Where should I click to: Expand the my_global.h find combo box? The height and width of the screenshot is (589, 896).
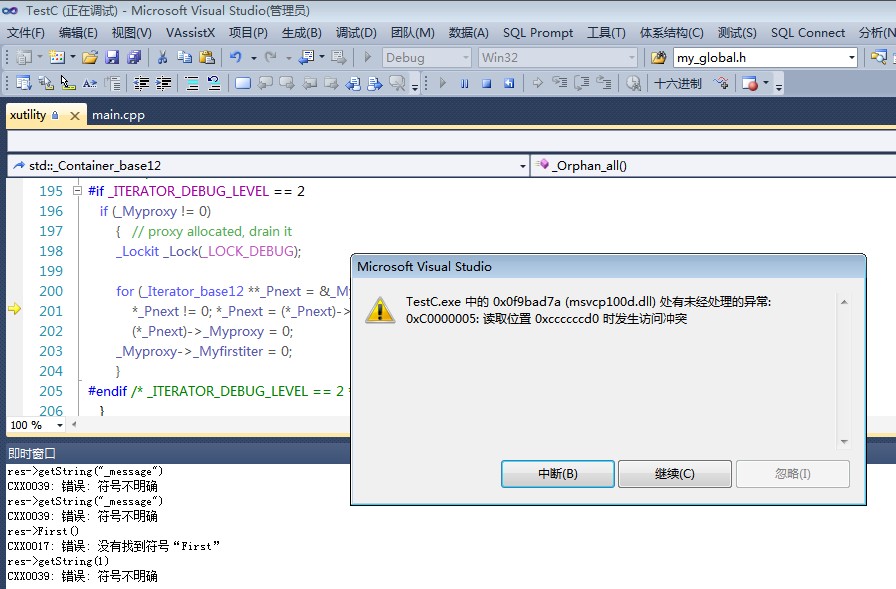(x=851, y=57)
